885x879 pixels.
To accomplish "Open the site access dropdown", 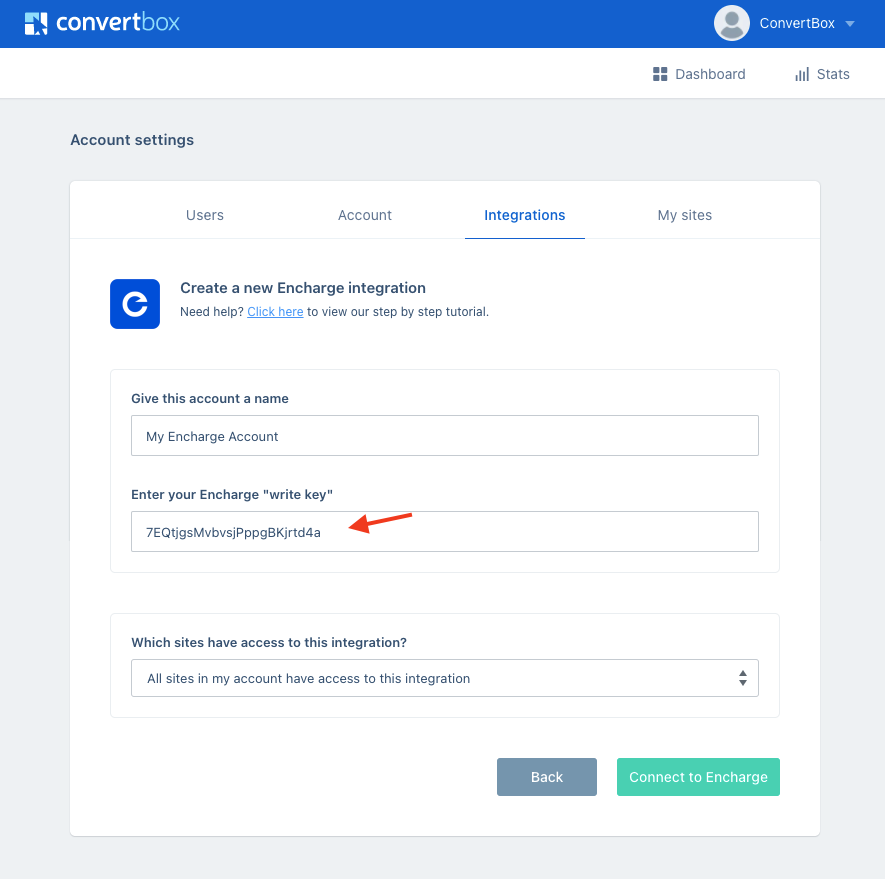I will point(445,678).
